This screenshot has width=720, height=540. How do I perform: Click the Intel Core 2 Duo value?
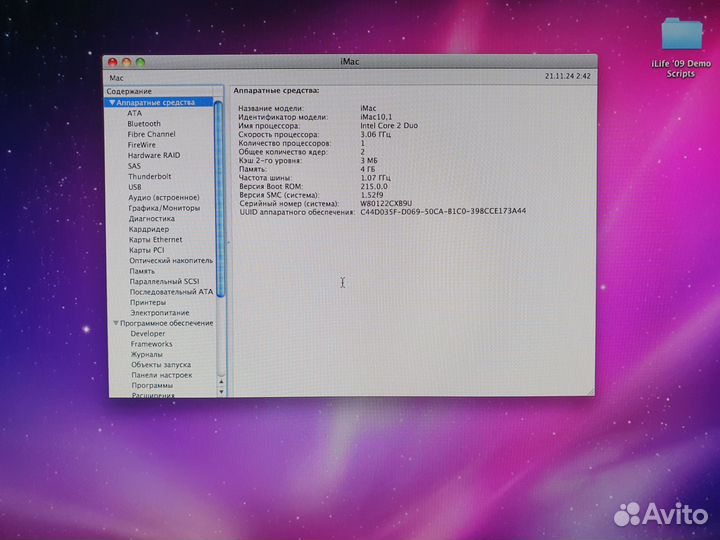pyautogui.click(x=389, y=125)
